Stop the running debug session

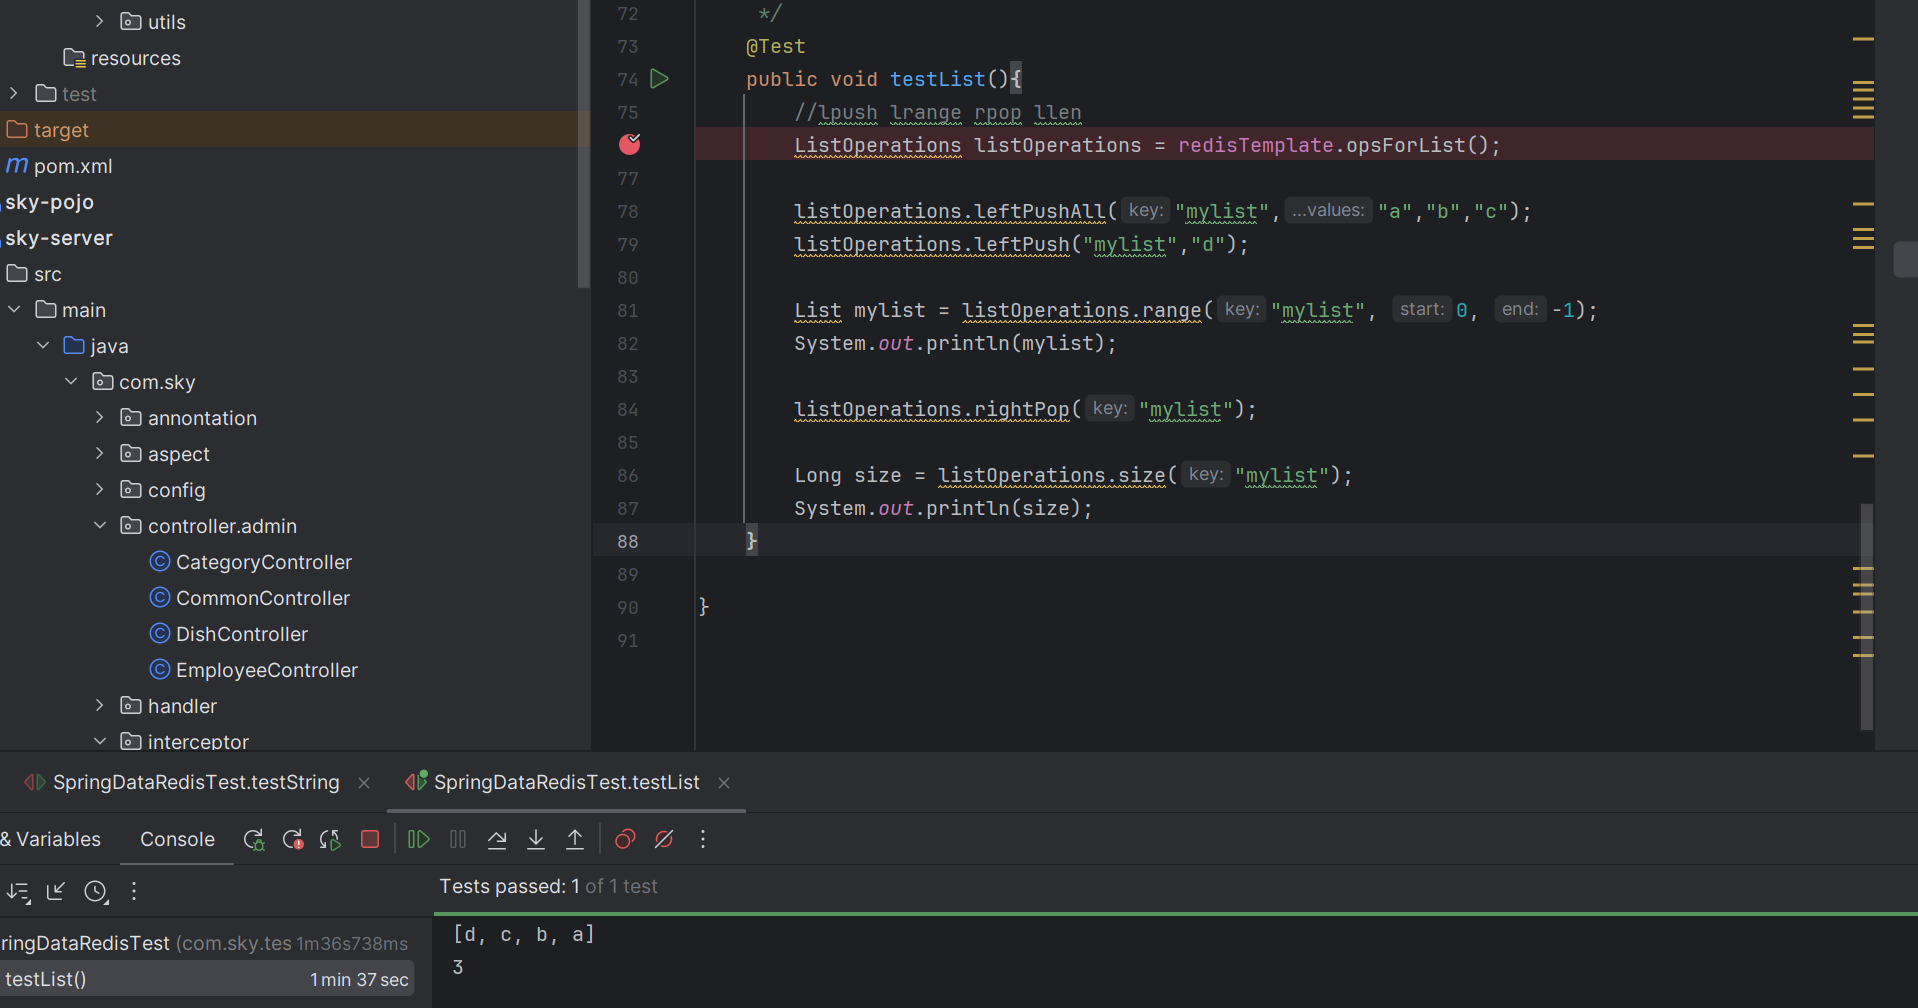coord(370,840)
